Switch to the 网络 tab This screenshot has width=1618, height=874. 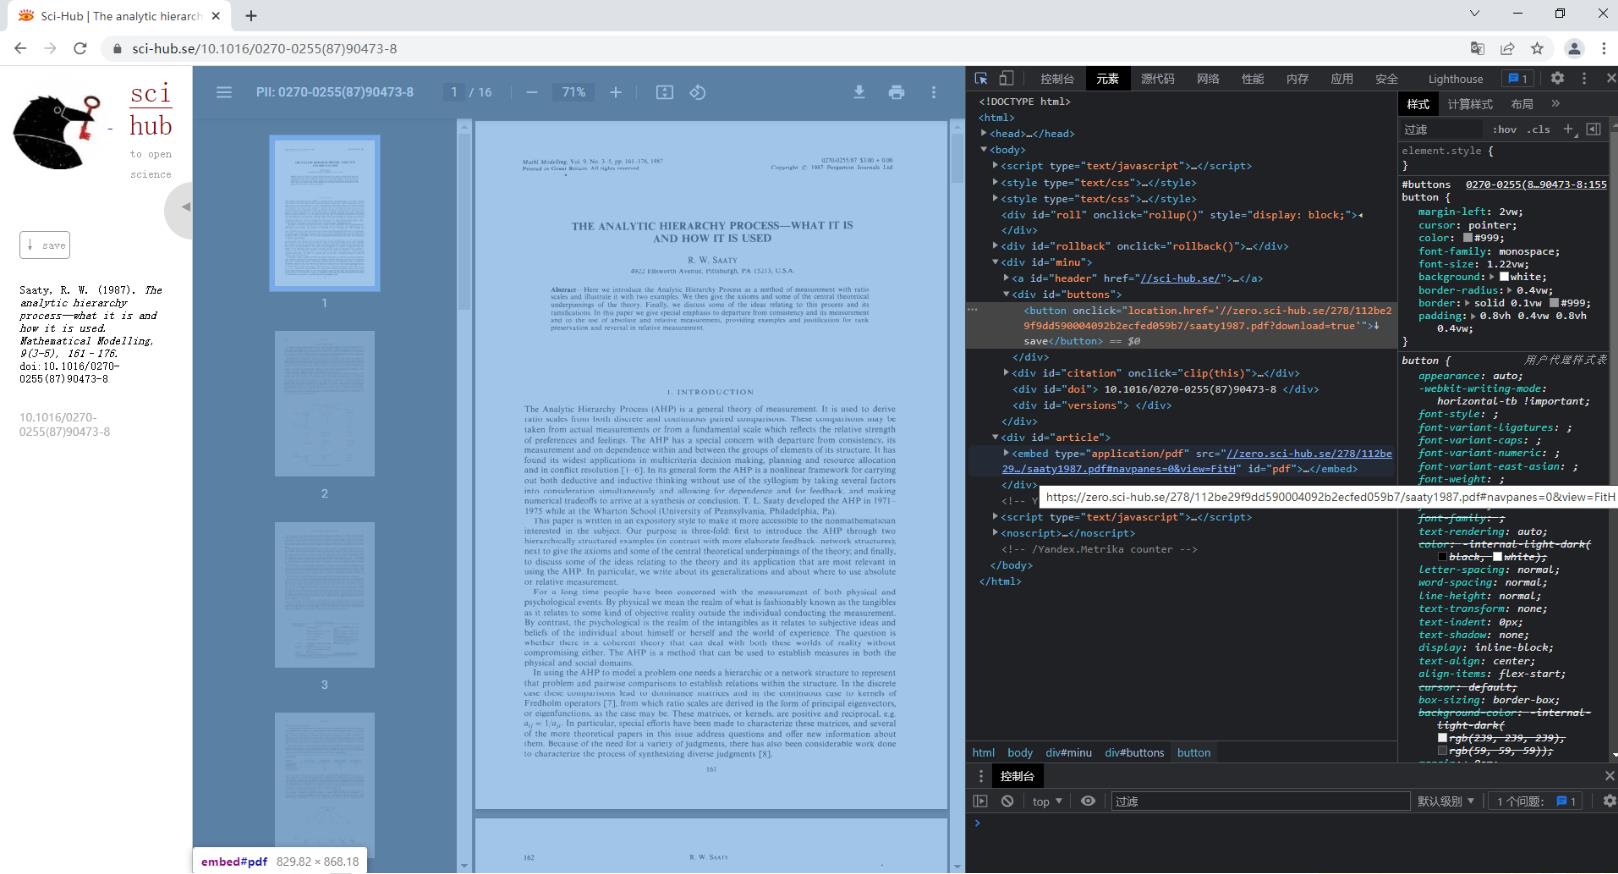[1208, 79]
